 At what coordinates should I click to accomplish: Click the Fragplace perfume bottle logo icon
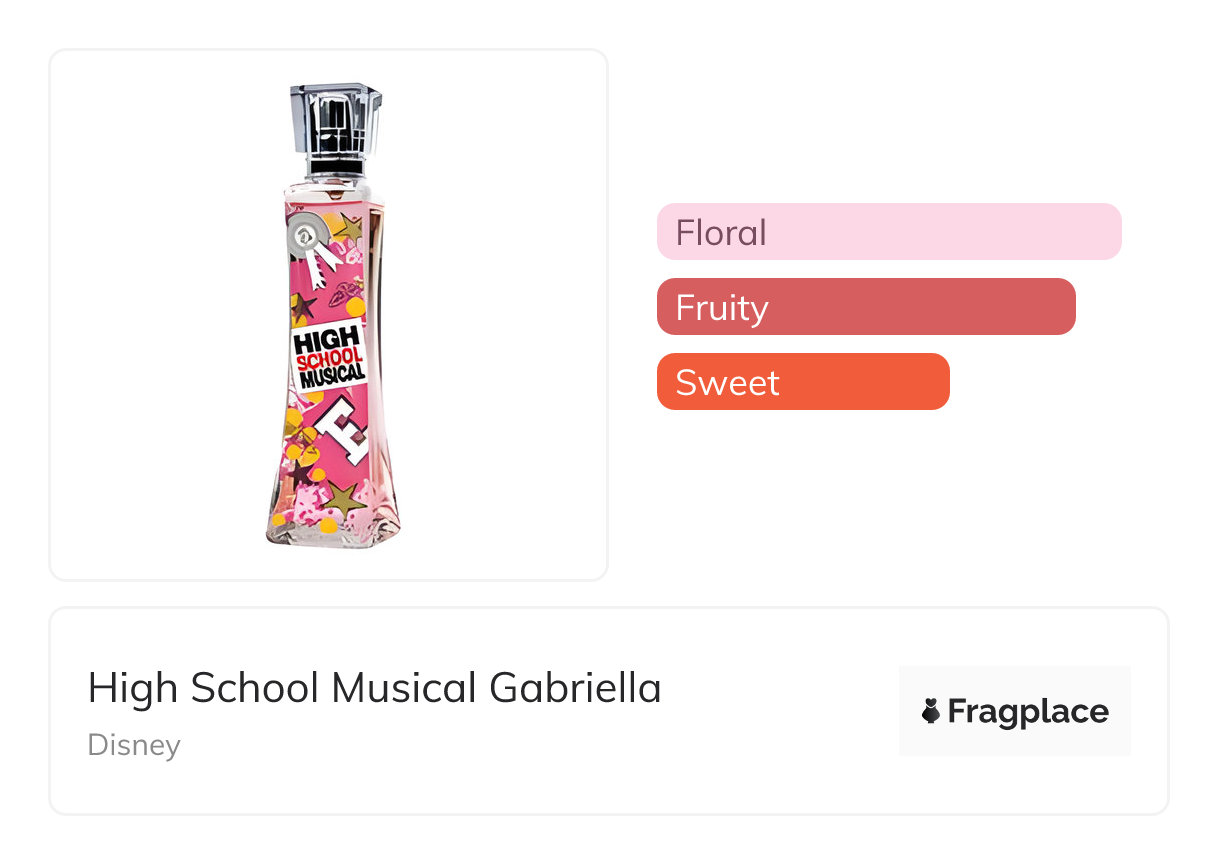pos(931,711)
